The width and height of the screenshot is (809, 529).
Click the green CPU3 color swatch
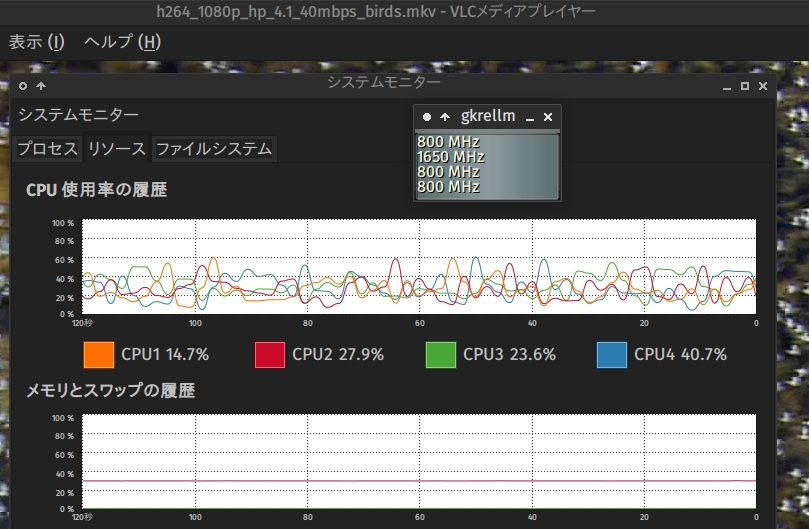(x=441, y=355)
